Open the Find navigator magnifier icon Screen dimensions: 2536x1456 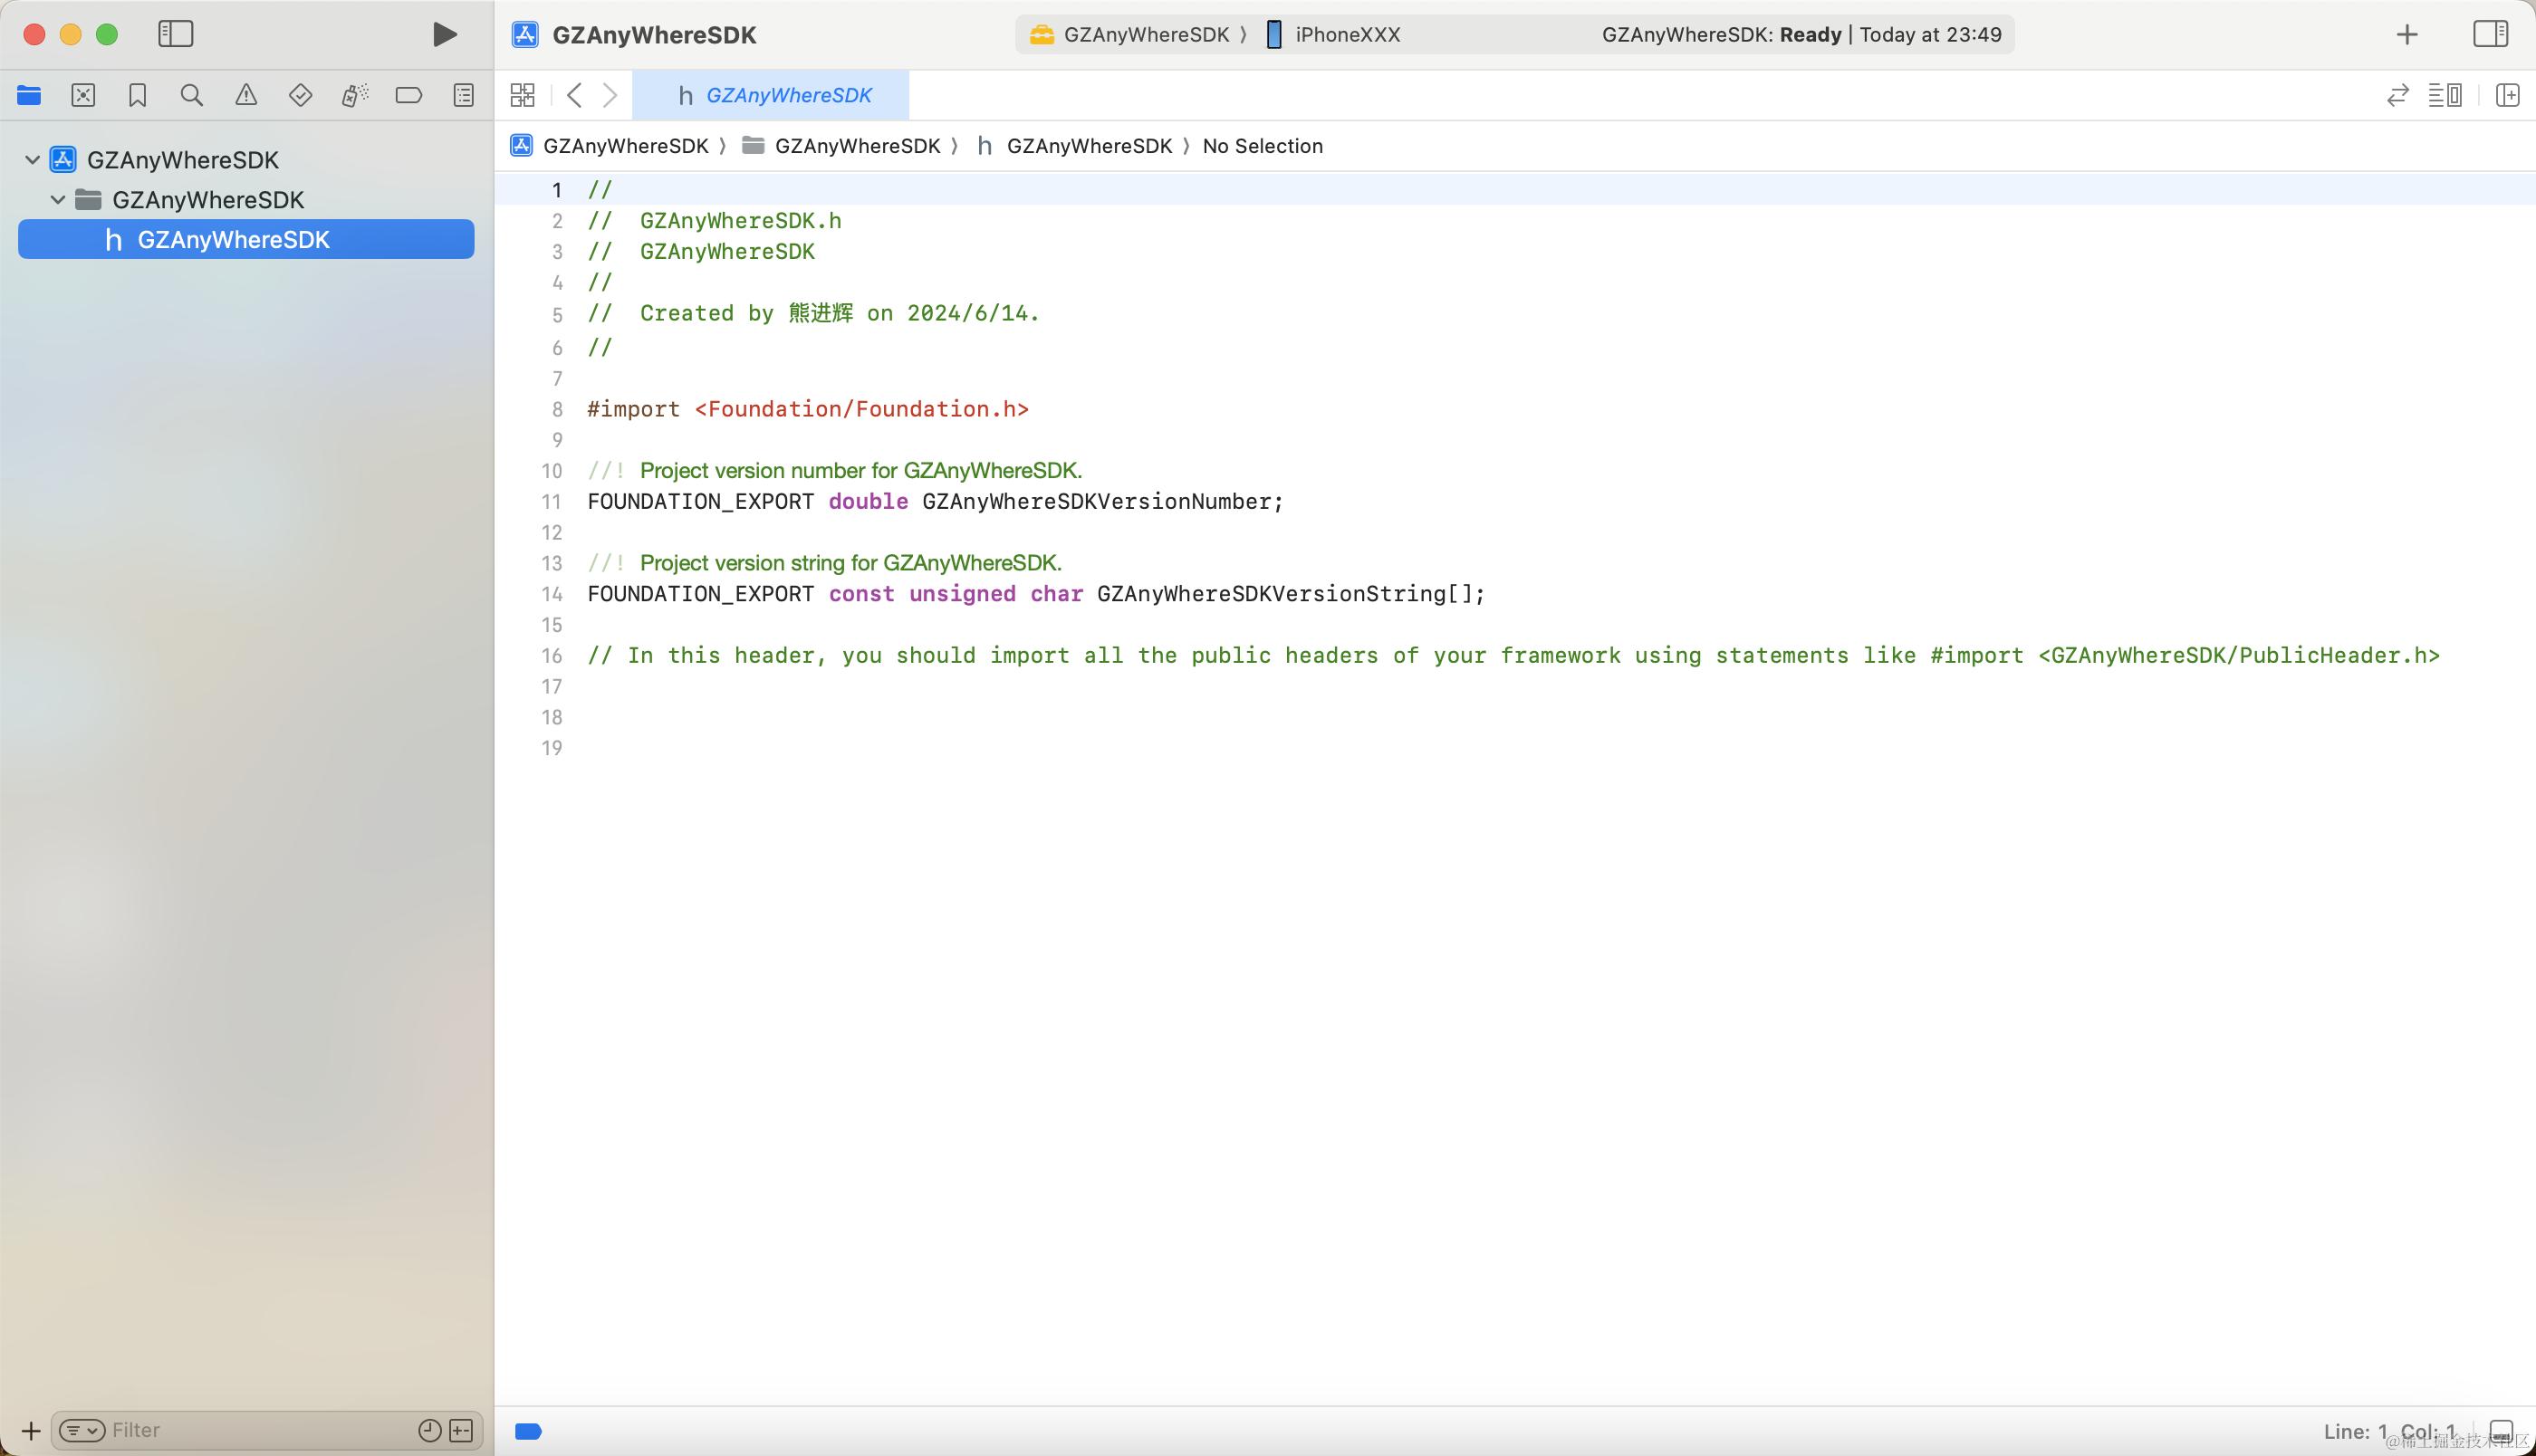pyautogui.click(x=191, y=95)
